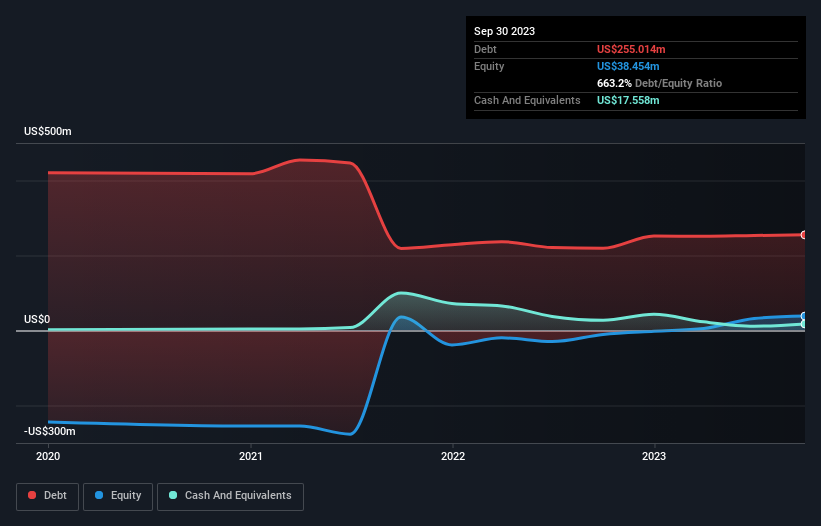Click Cash And Equivalents label in tooltip
The height and width of the screenshot is (526, 821).
(x=527, y=100)
